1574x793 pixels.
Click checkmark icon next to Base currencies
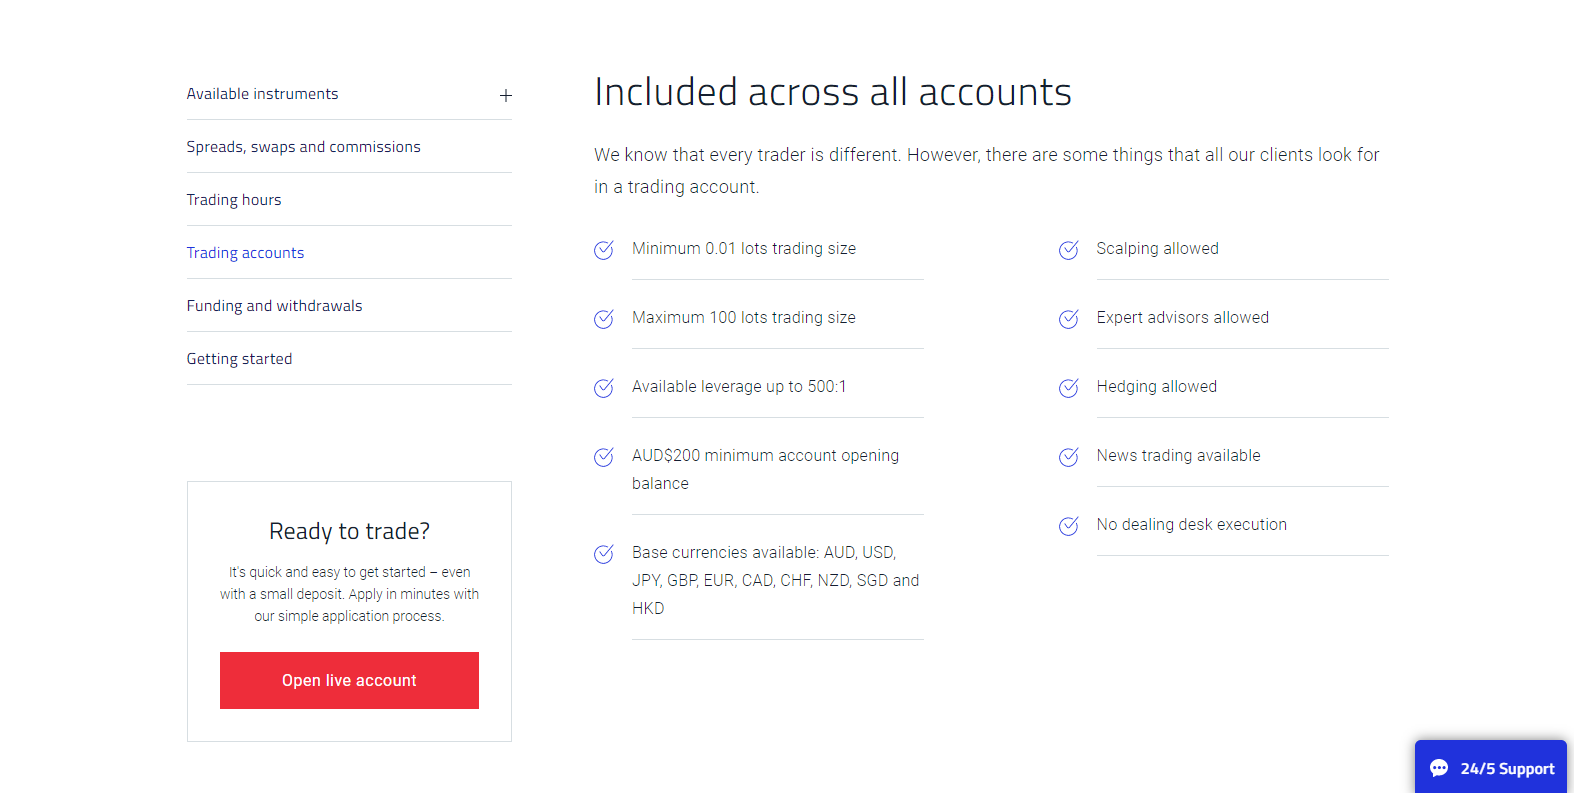tap(604, 554)
